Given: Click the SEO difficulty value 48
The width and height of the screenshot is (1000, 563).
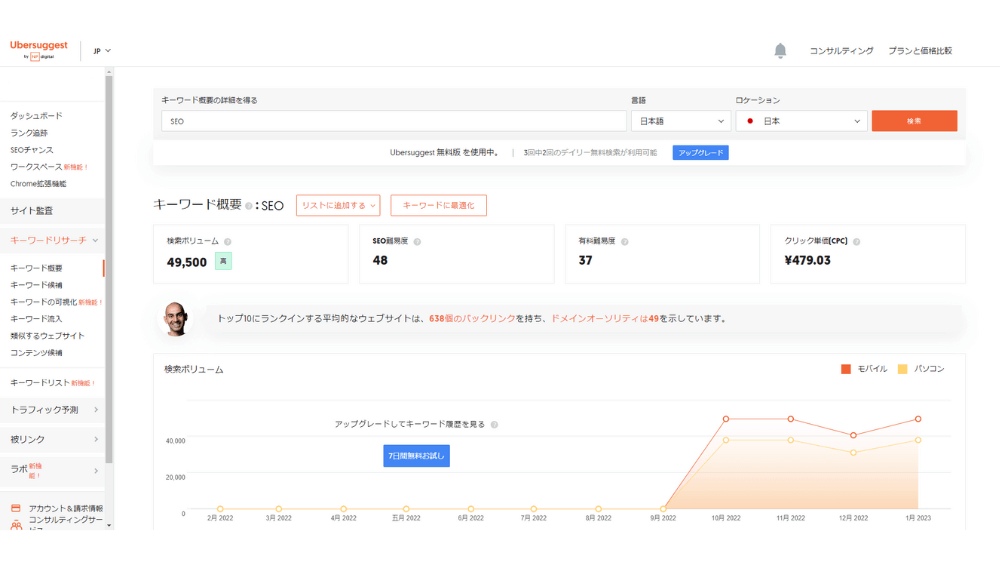Looking at the screenshot, I should pos(380,260).
